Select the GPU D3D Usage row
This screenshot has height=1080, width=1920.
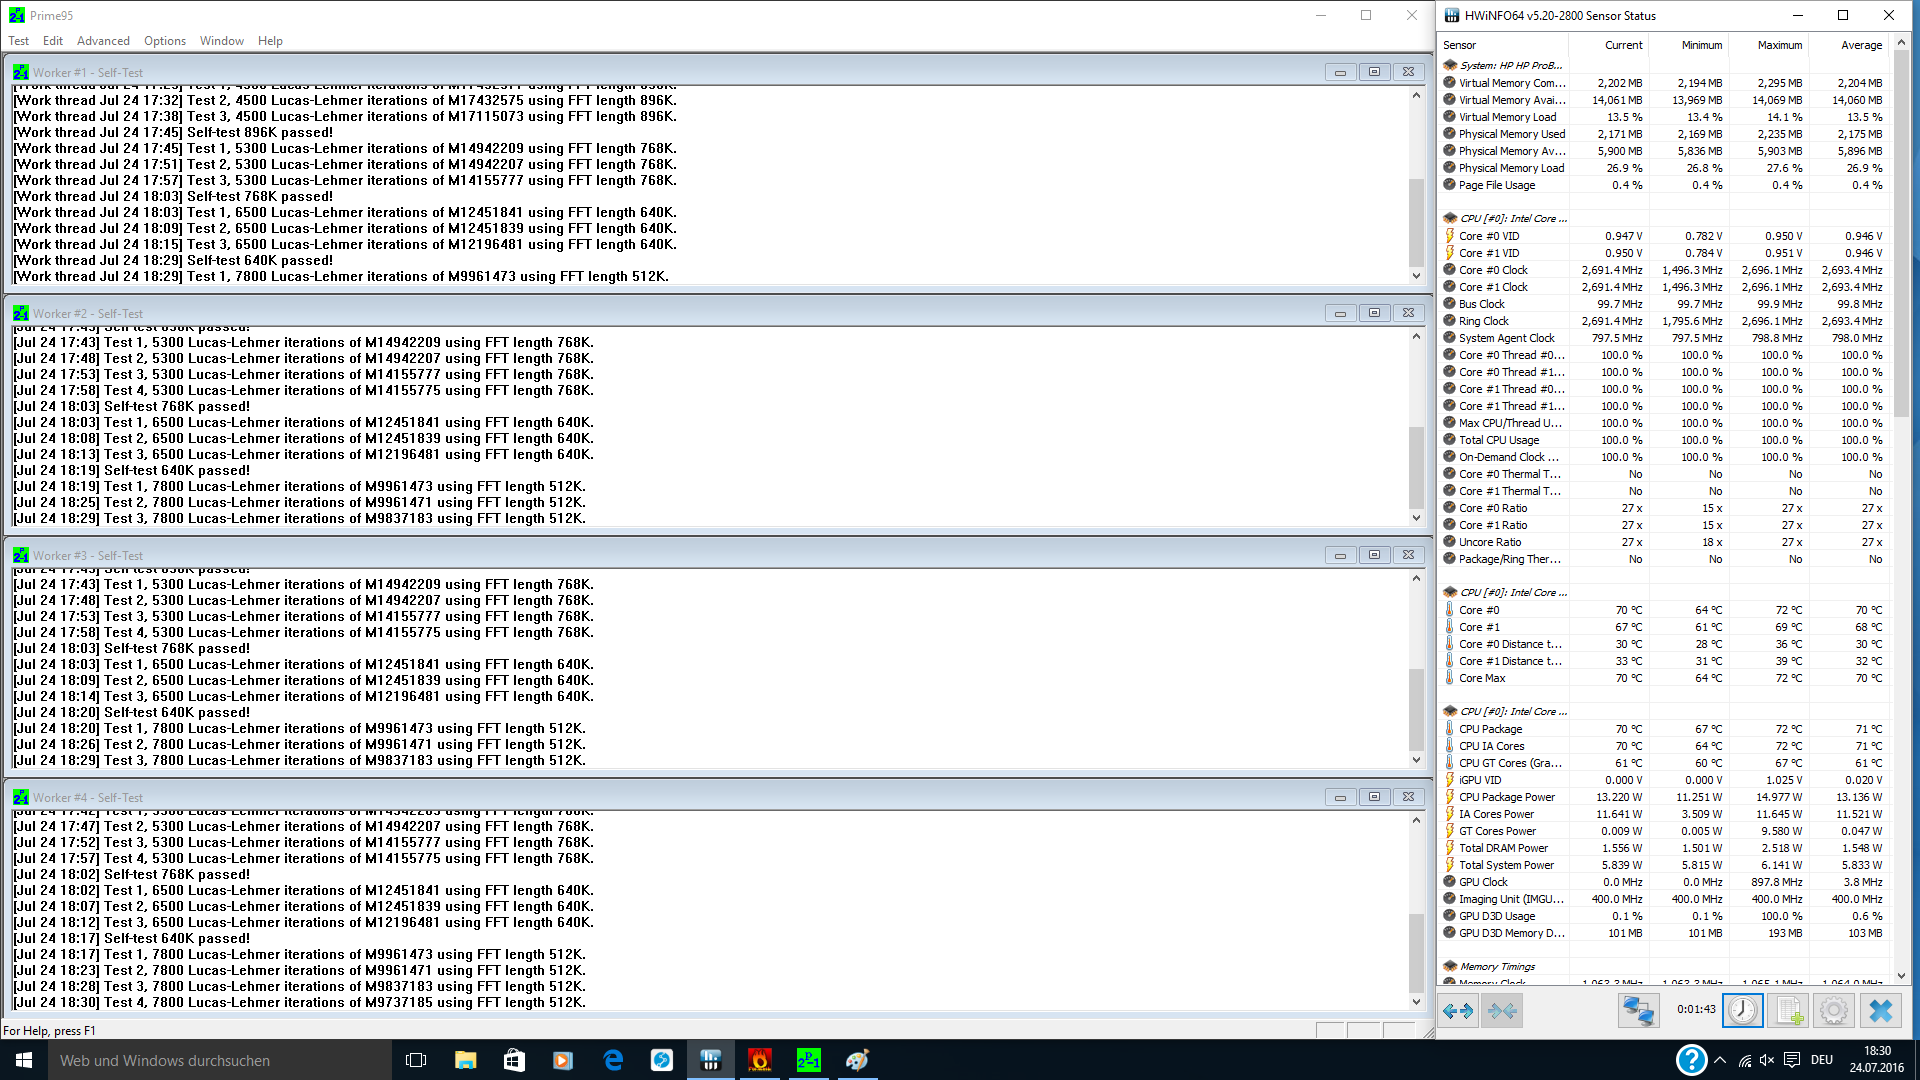coord(1666,916)
